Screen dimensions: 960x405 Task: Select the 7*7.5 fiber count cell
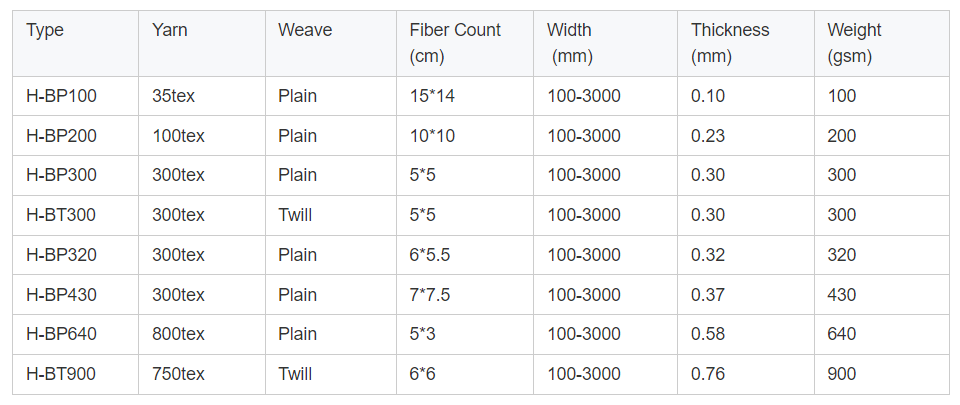click(430, 295)
